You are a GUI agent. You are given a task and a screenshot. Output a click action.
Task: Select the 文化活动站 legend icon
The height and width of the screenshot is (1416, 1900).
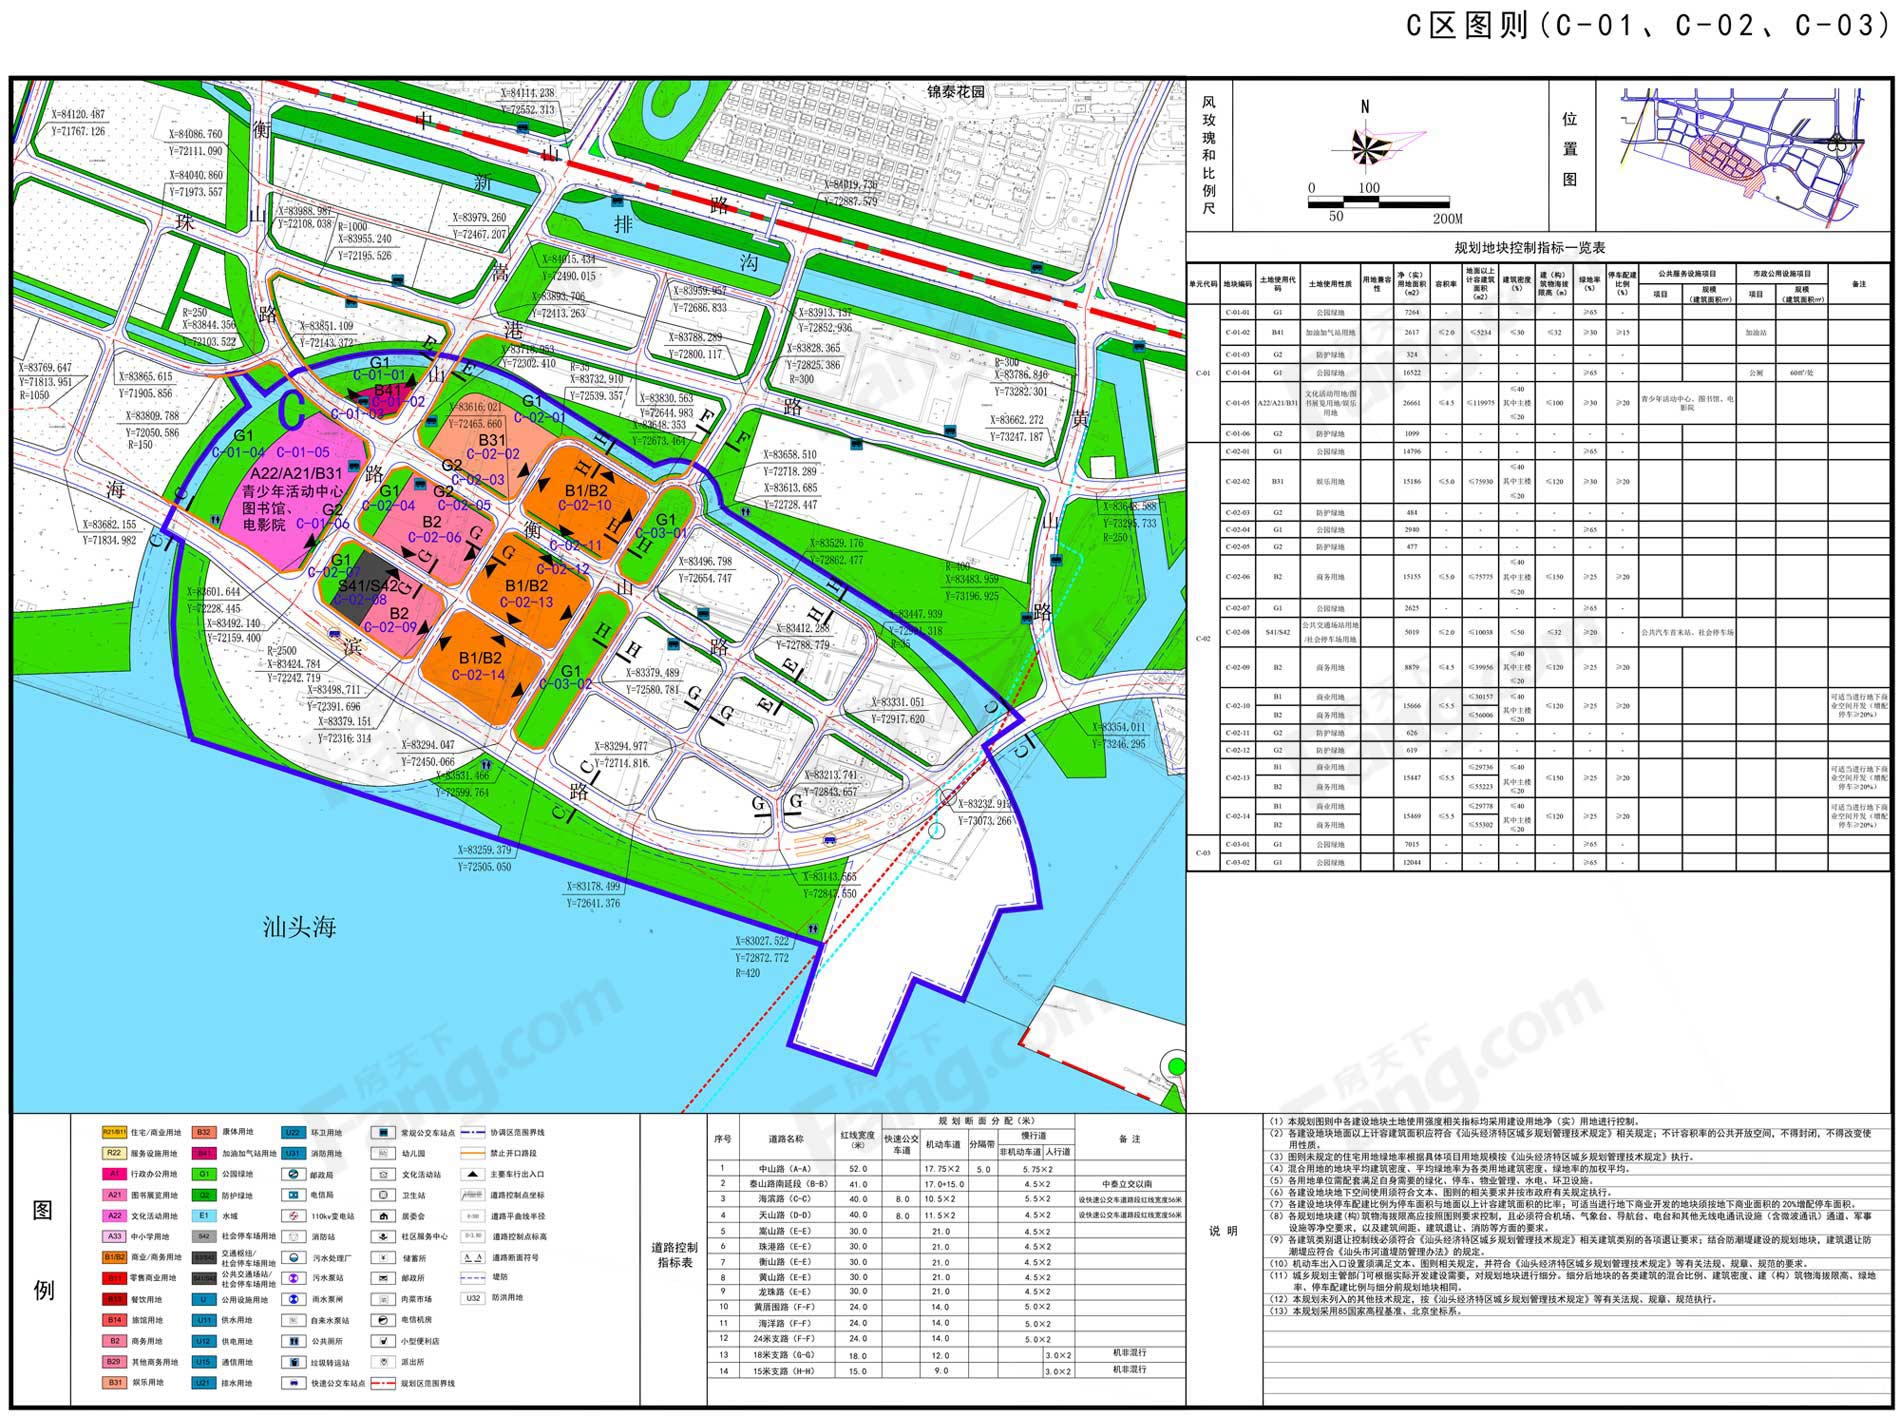pos(383,1174)
